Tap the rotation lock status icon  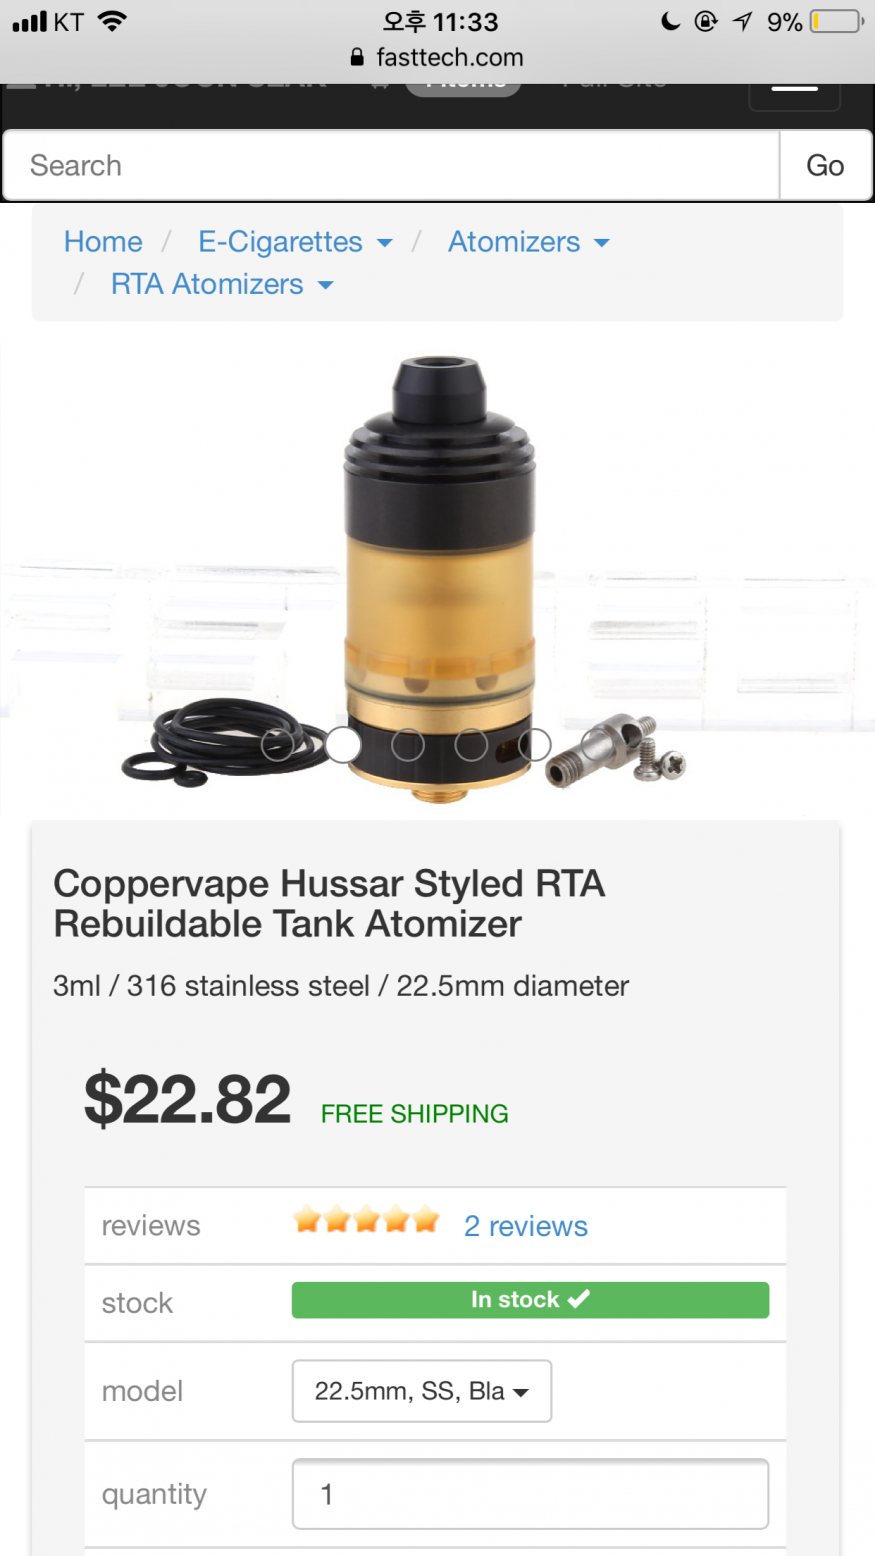[x=706, y=22]
